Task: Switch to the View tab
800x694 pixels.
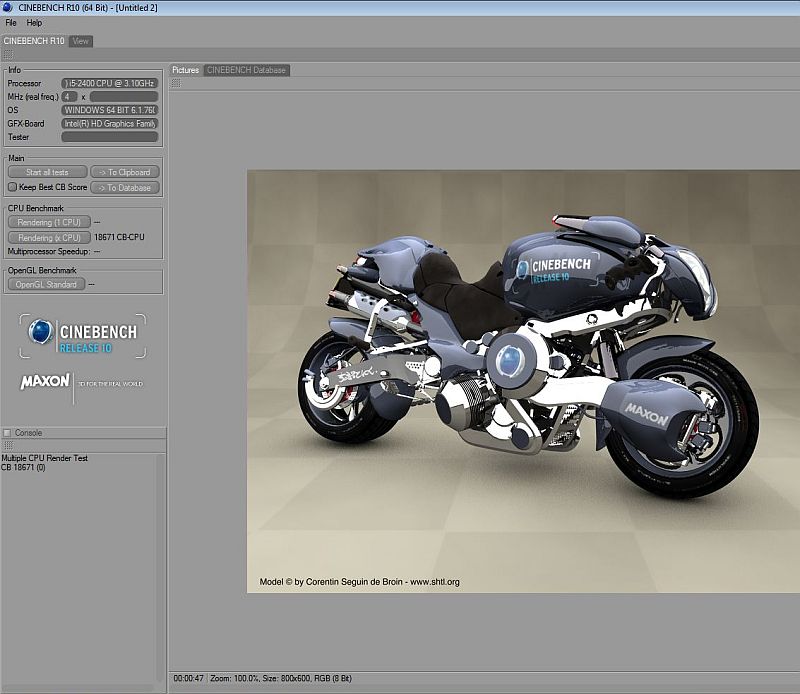Action: click(x=81, y=41)
